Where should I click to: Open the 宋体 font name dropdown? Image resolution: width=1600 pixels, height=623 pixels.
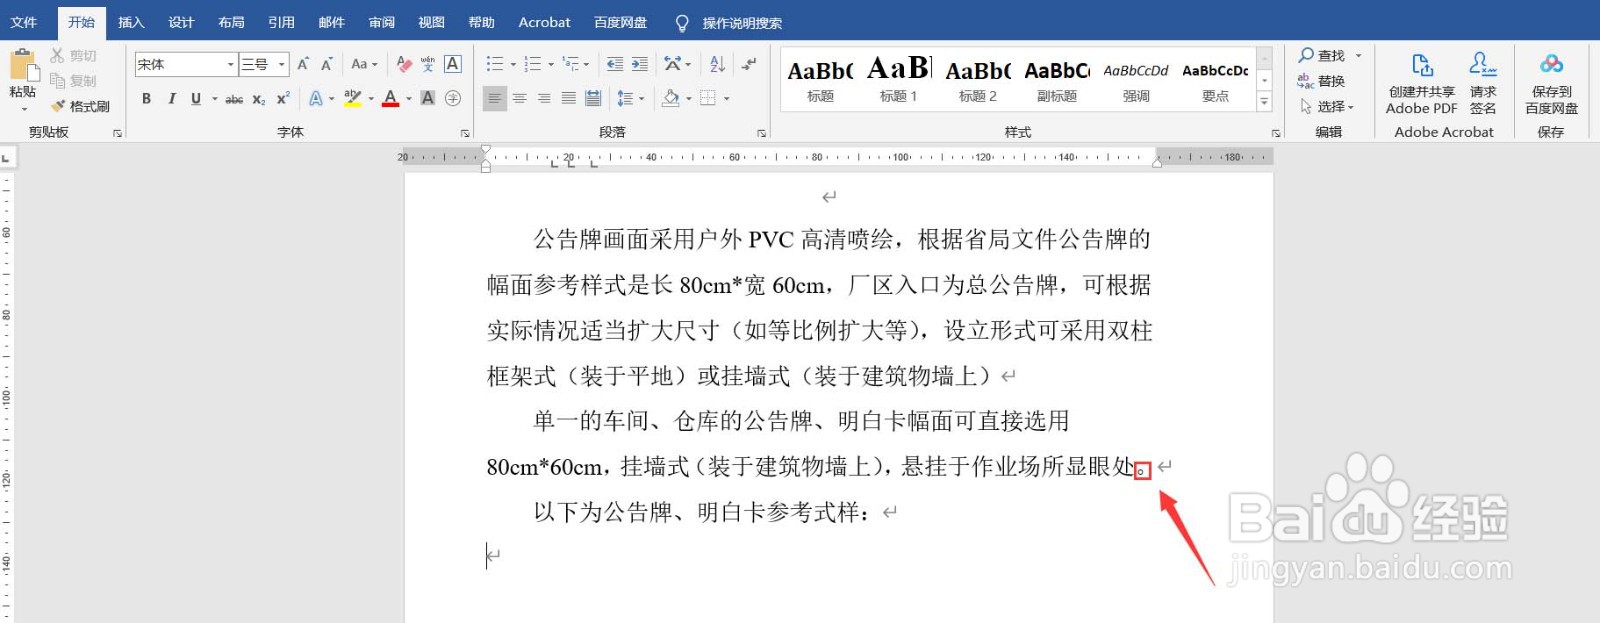(230, 64)
